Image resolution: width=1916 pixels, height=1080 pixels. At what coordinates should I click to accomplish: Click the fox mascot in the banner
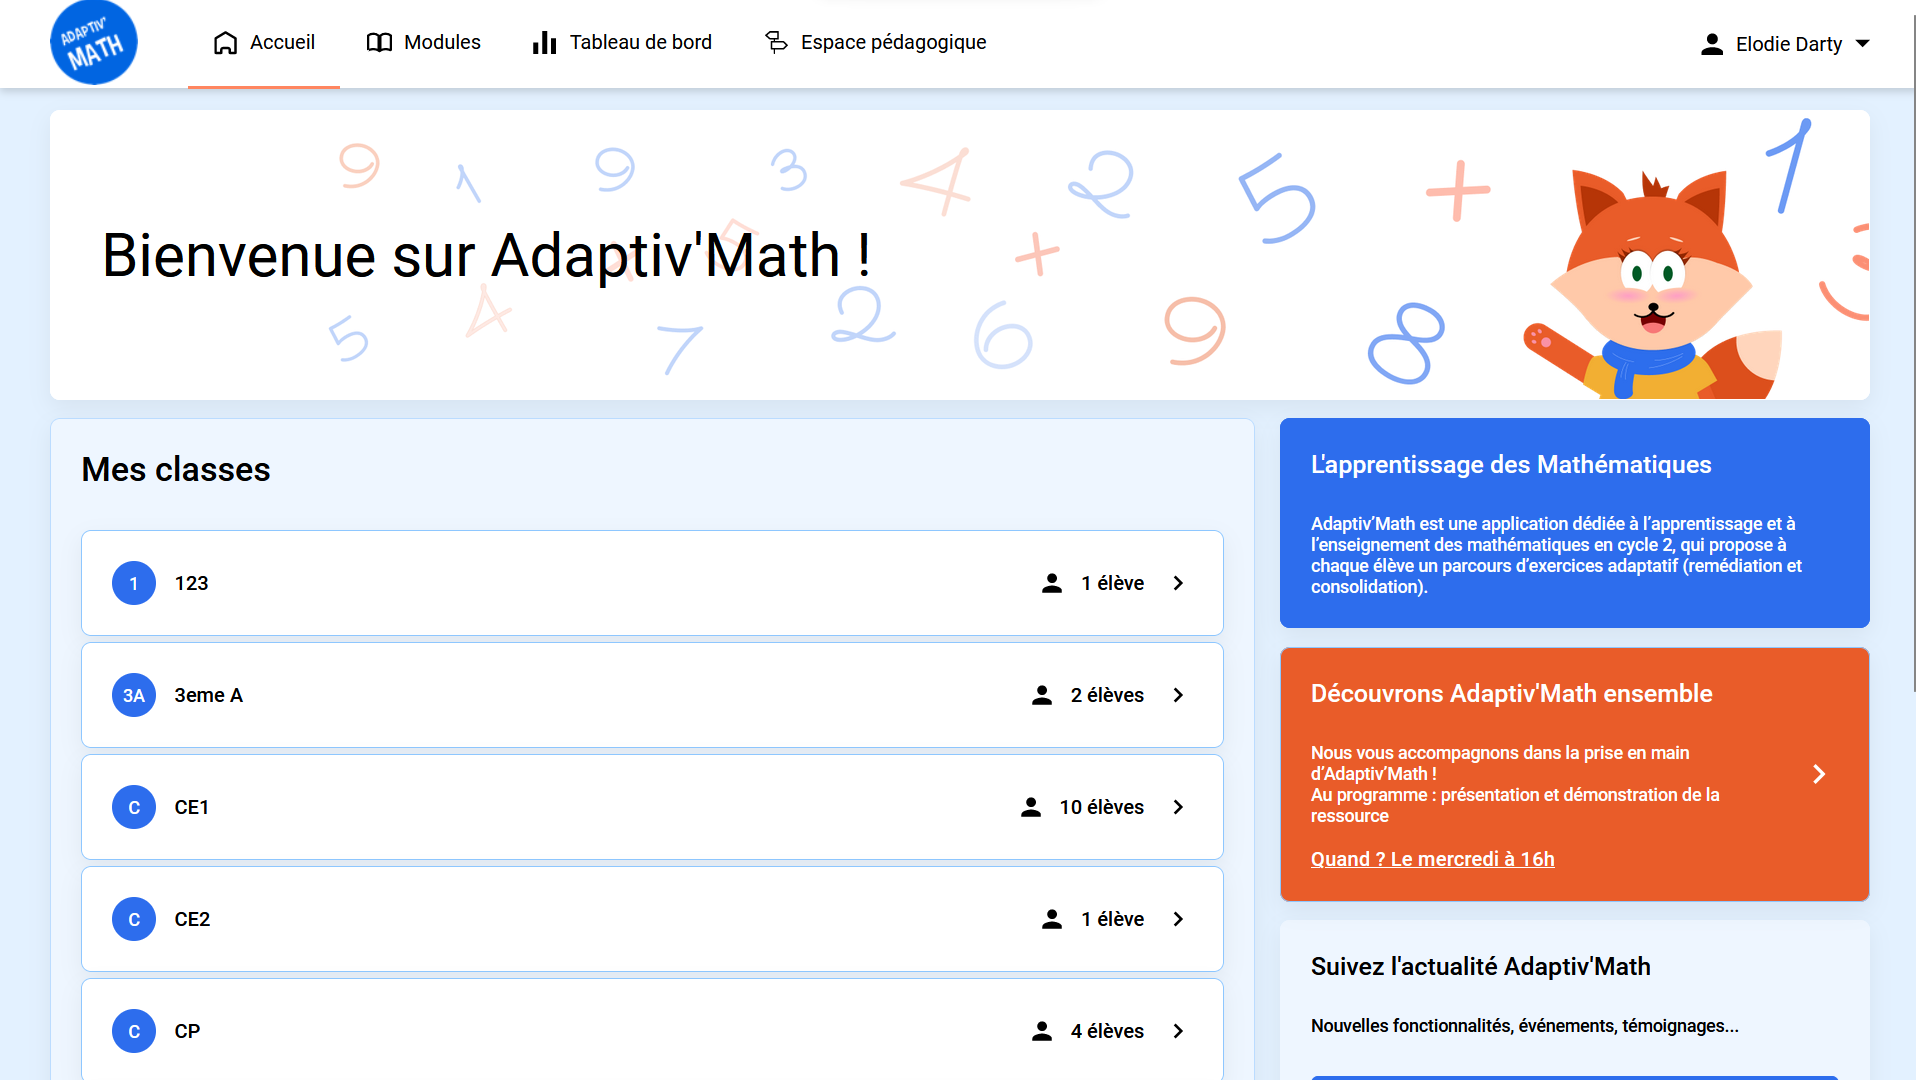click(x=1651, y=286)
